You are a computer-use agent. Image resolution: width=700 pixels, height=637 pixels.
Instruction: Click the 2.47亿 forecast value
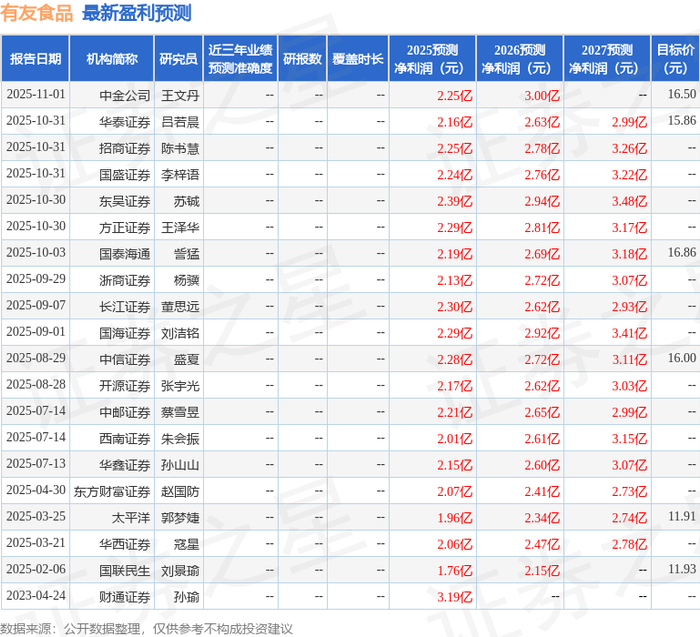tap(542, 544)
